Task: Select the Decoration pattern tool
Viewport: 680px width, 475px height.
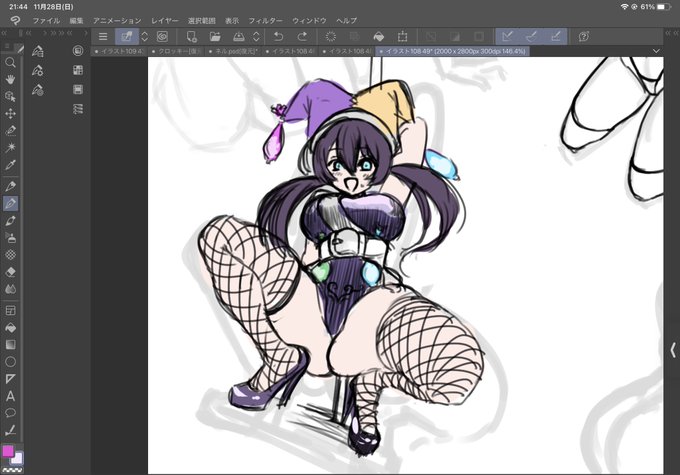Action: [x=10, y=255]
